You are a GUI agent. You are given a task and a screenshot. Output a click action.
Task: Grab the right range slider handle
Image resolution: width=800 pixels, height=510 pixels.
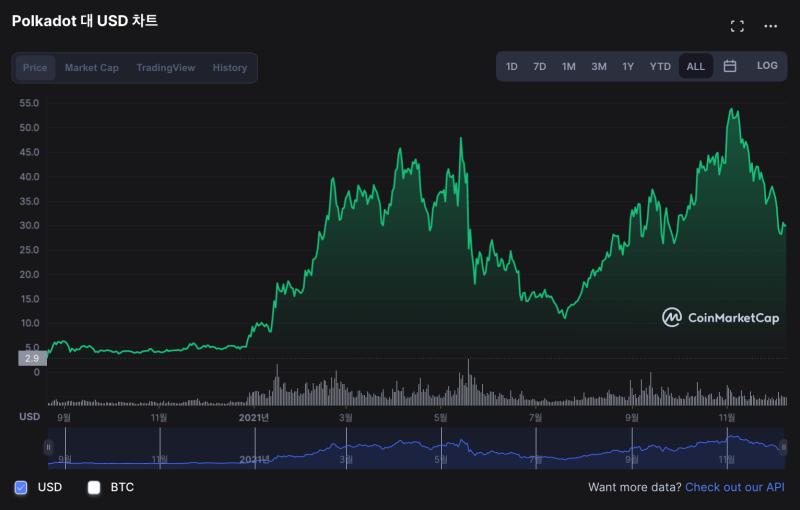point(784,447)
